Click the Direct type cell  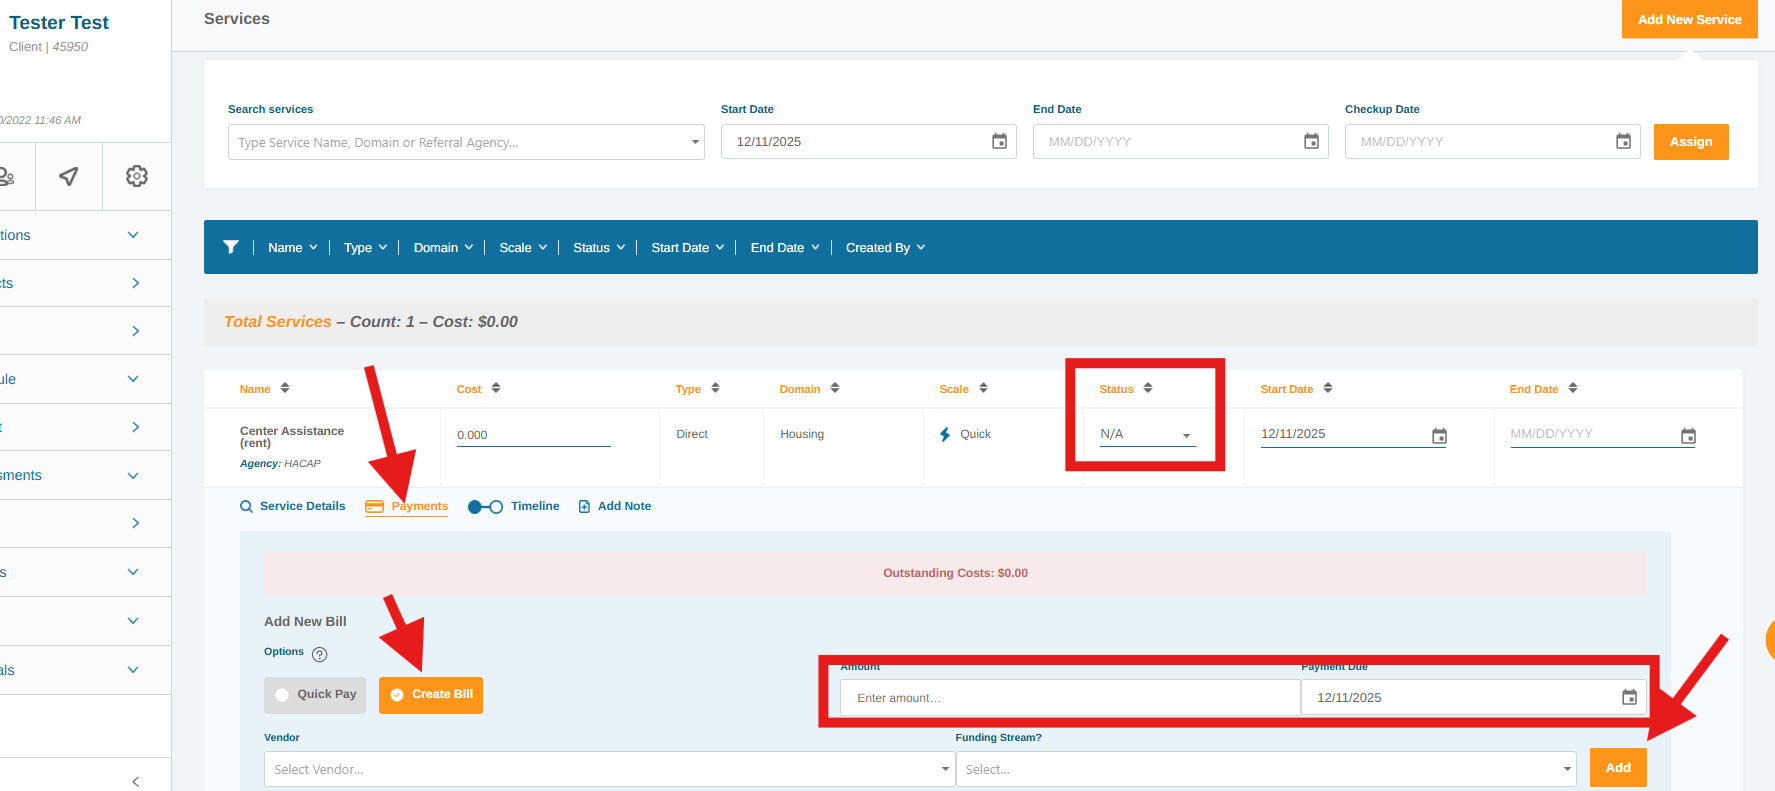click(692, 434)
